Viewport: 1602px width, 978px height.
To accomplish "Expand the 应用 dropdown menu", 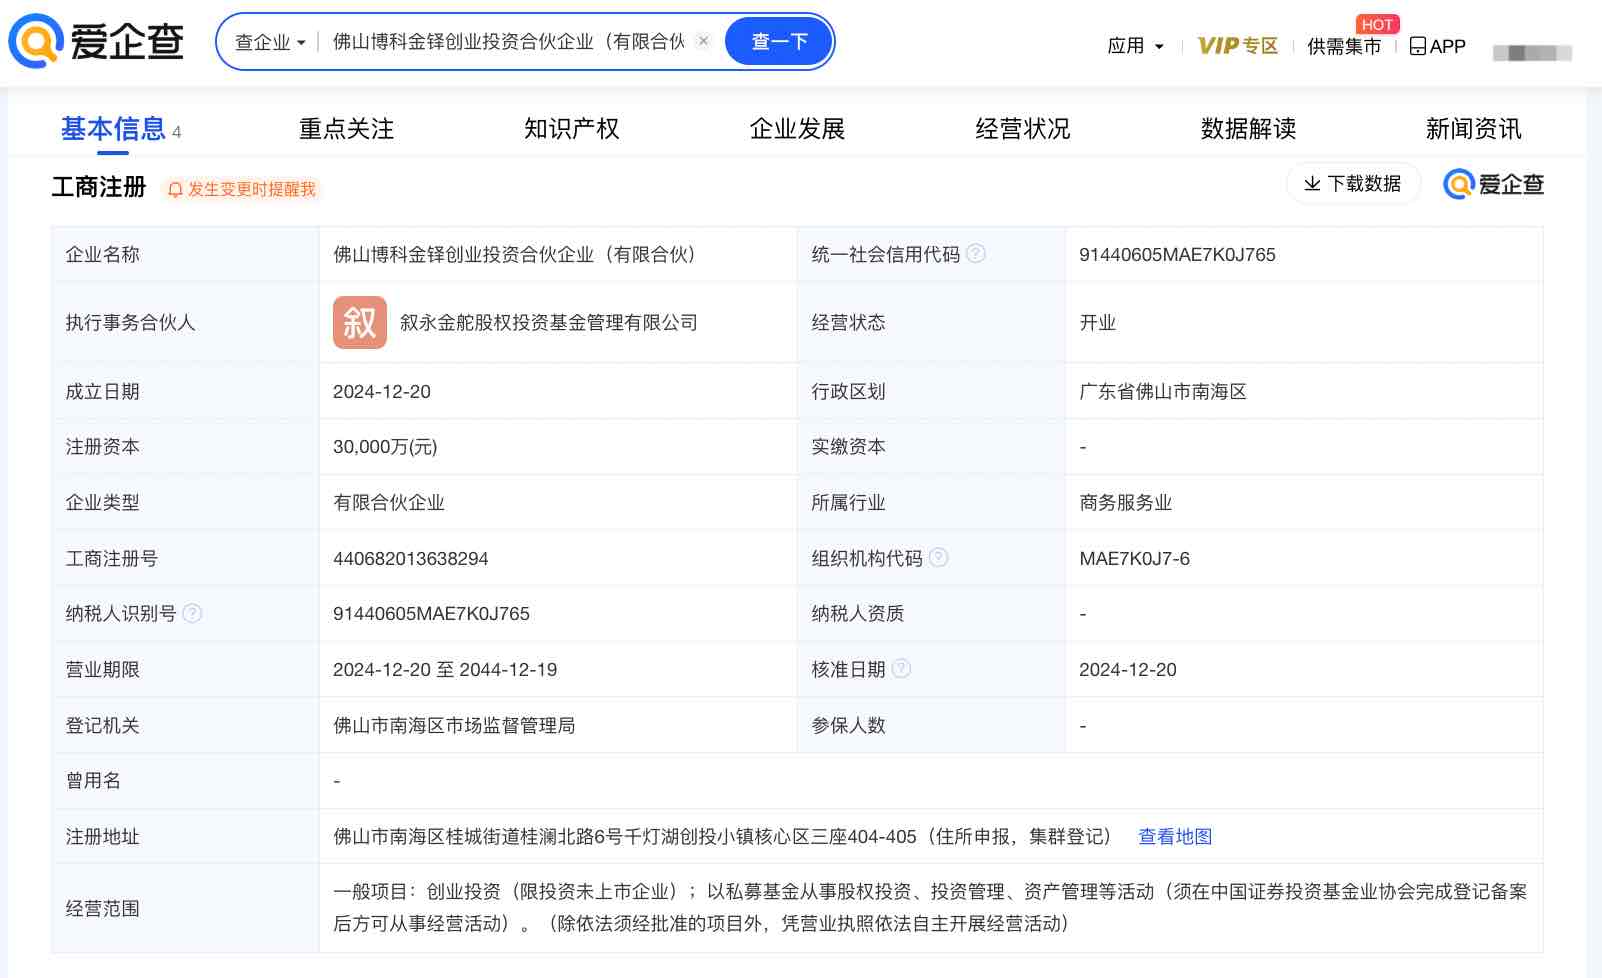I will click(x=1135, y=45).
